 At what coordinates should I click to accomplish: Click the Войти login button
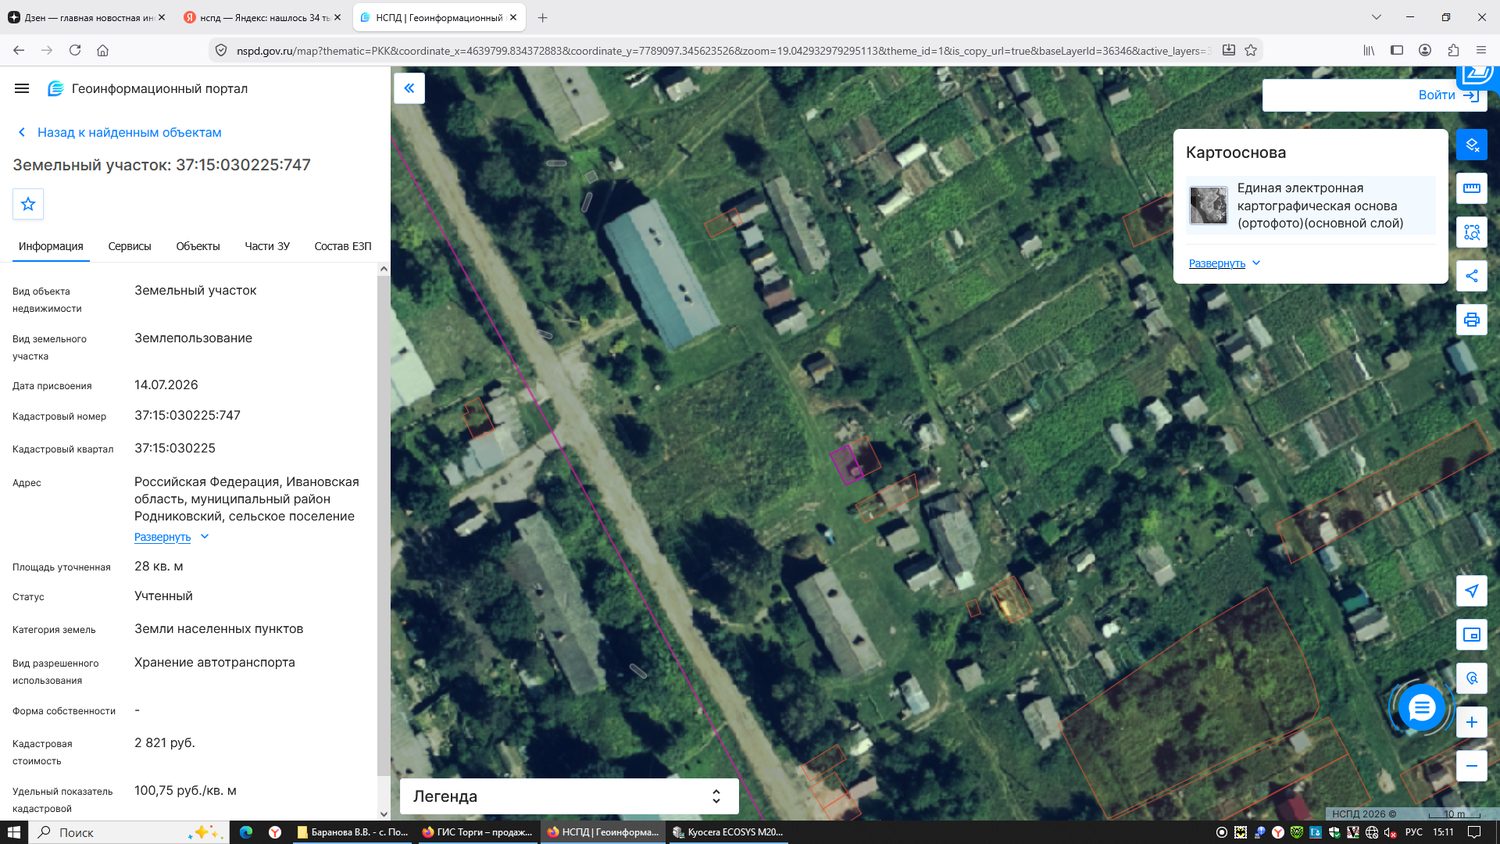1449,95
